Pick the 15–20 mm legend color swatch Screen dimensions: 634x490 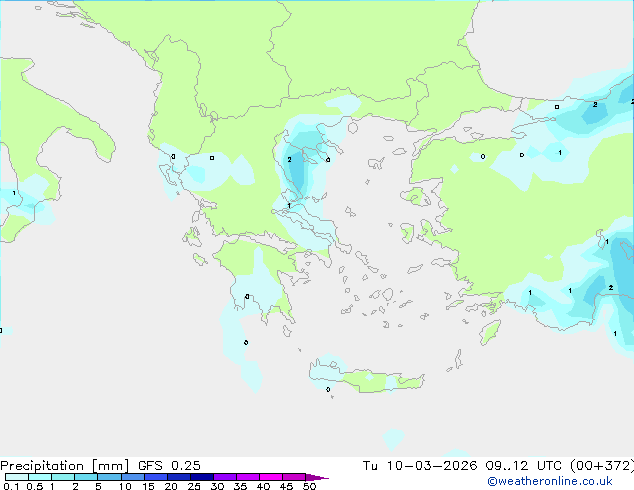click(x=155, y=477)
